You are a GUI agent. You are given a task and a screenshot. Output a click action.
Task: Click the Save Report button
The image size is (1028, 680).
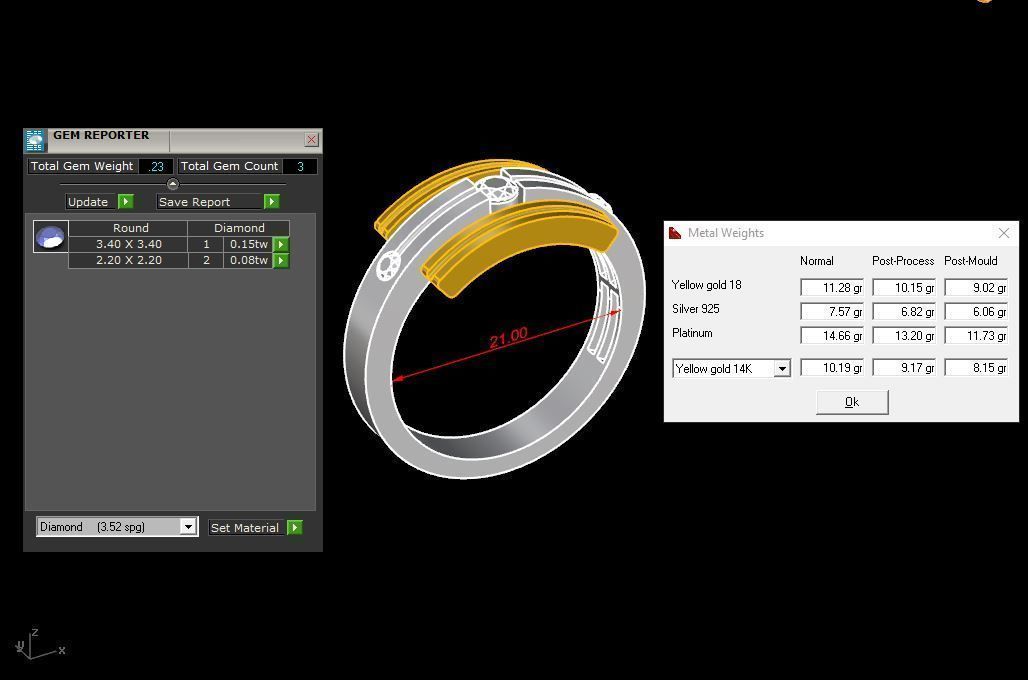point(209,201)
